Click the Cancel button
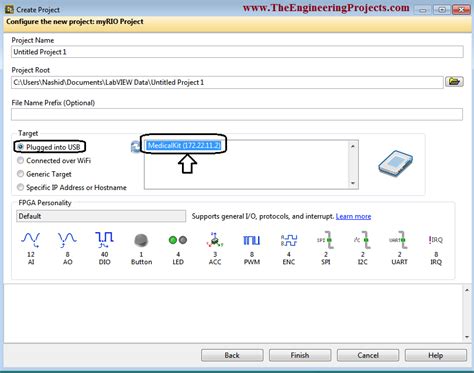The image size is (474, 373). point(368,355)
